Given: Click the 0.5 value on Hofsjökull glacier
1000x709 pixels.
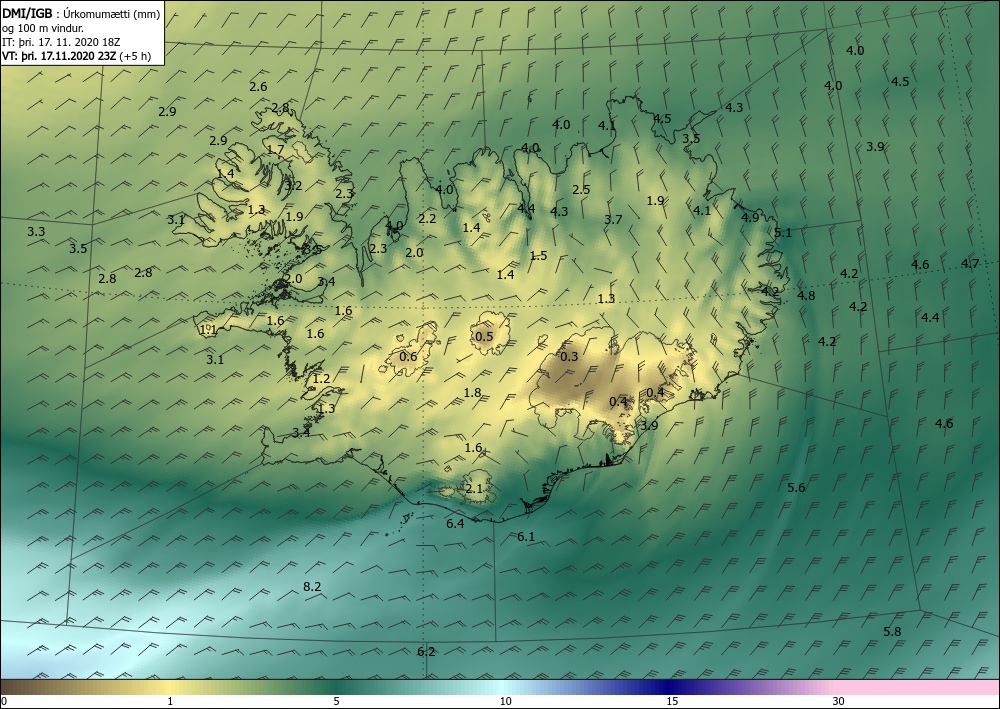Looking at the screenshot, I should pyautogui.click(x=484, y=337).
